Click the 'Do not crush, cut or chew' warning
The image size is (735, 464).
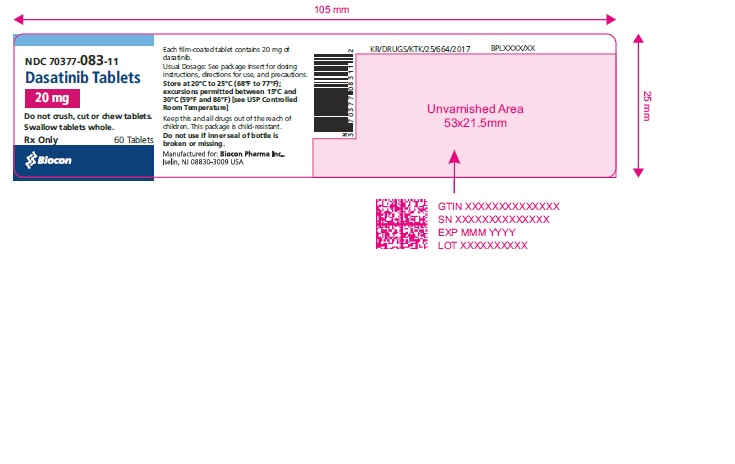[x=87, y=119]
